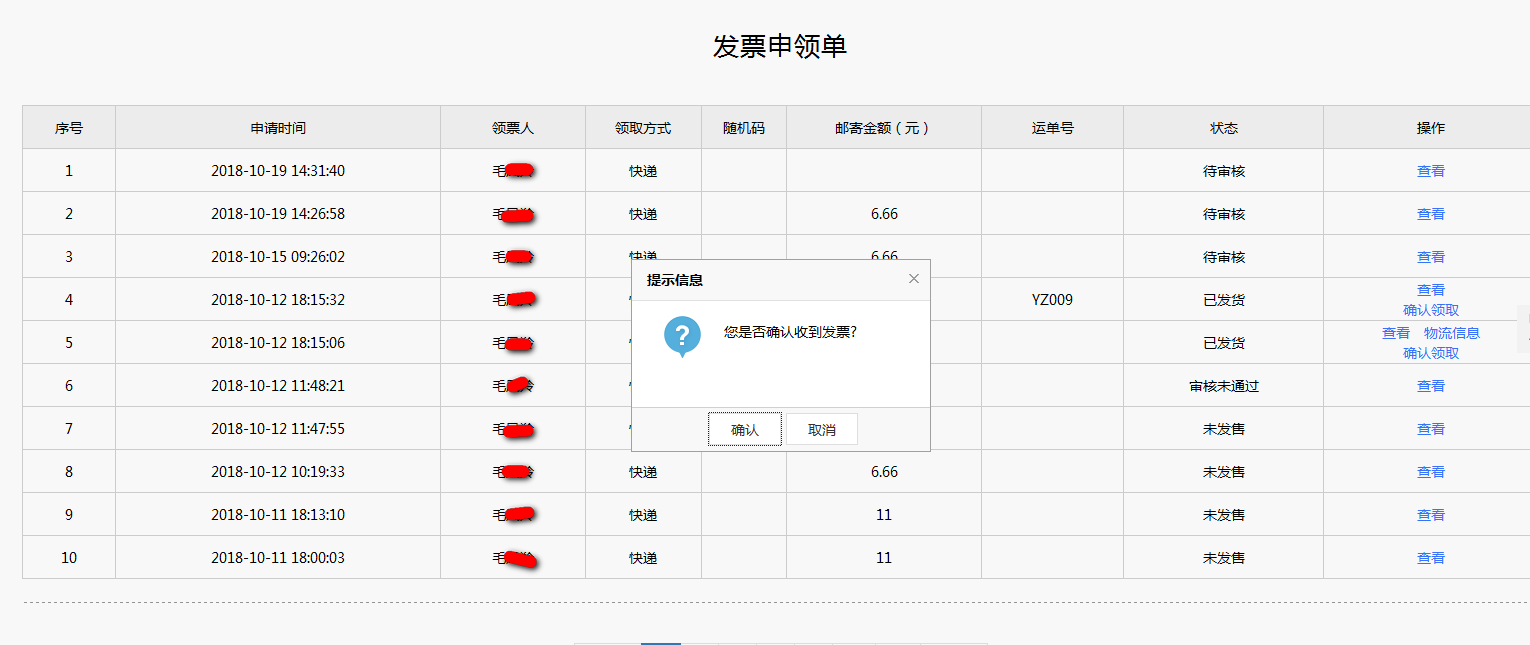Click 未发售 status in row 9
This screenshot has width=1530, height=645.
(1224, 515)
